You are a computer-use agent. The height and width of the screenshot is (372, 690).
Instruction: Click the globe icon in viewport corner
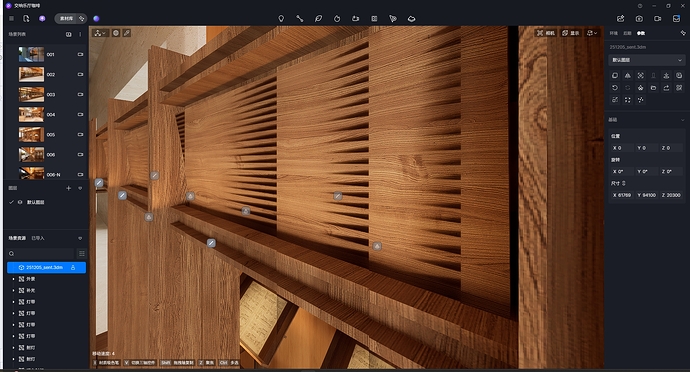[116, 33]
